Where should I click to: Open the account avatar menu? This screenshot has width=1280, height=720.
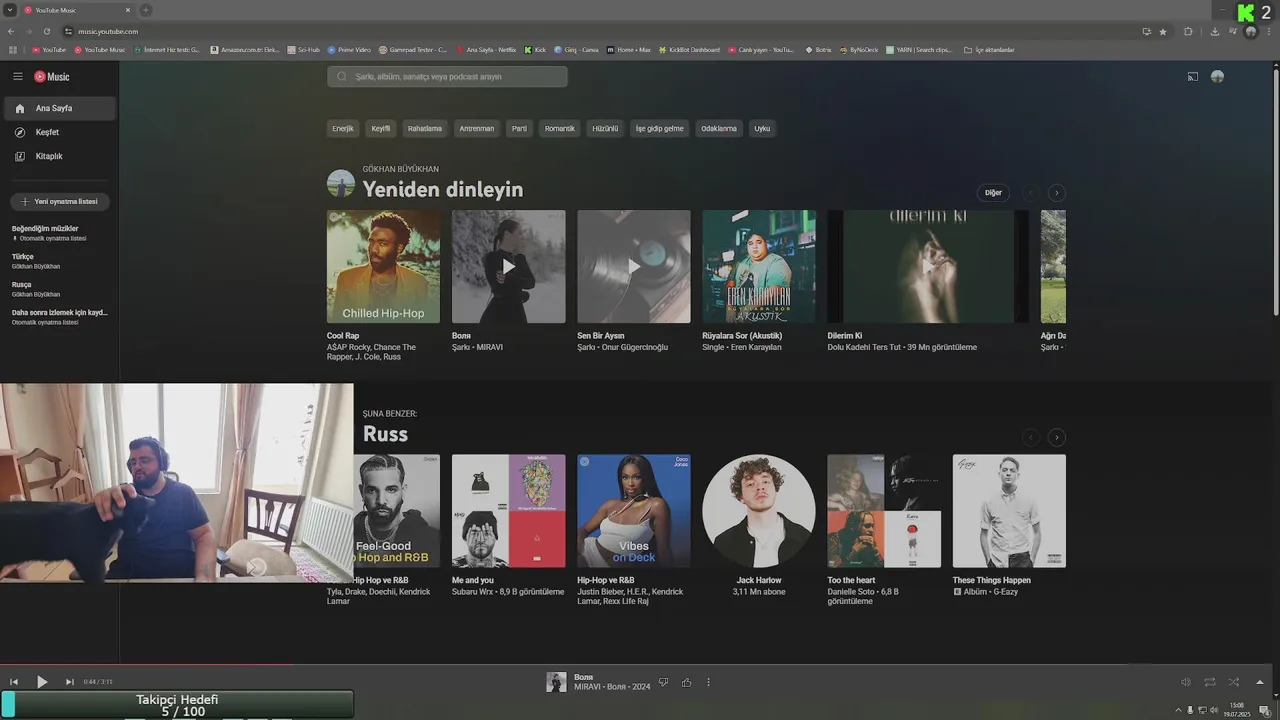pyautogui.click(x=1217, y=76)
